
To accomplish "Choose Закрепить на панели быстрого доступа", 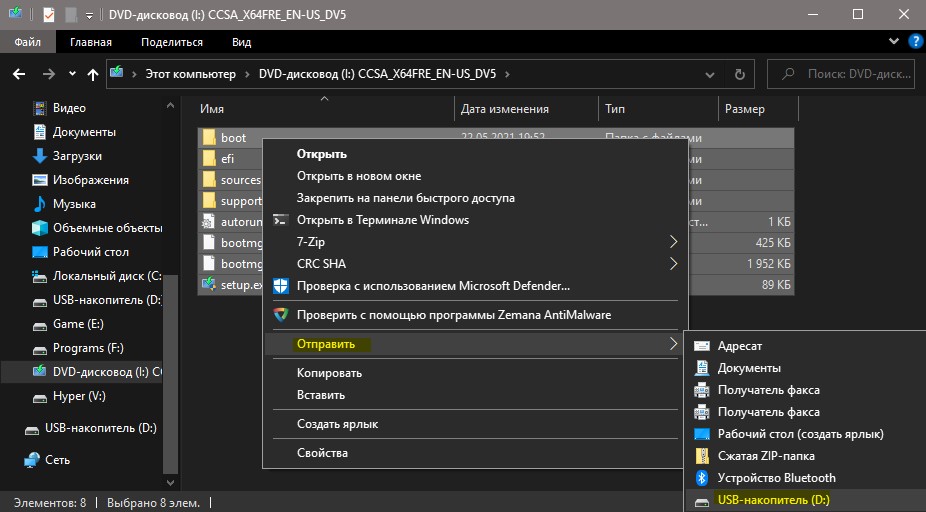I will pyautogui.click(x=476, y=198).
